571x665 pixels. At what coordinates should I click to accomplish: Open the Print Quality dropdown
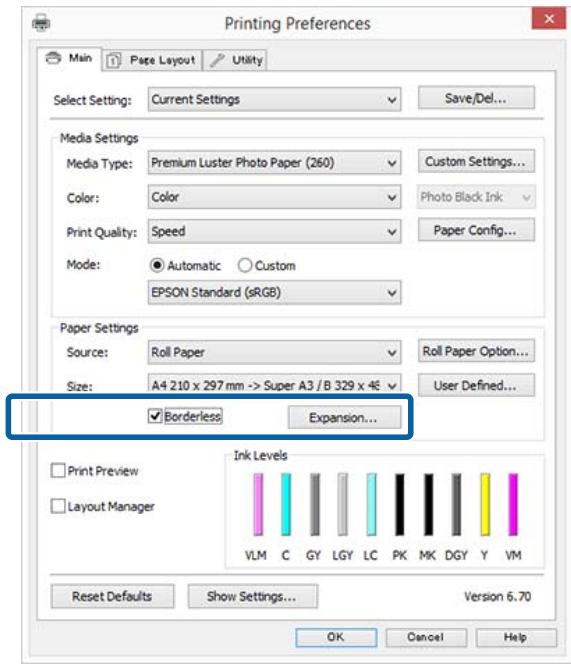click(274, 232)
